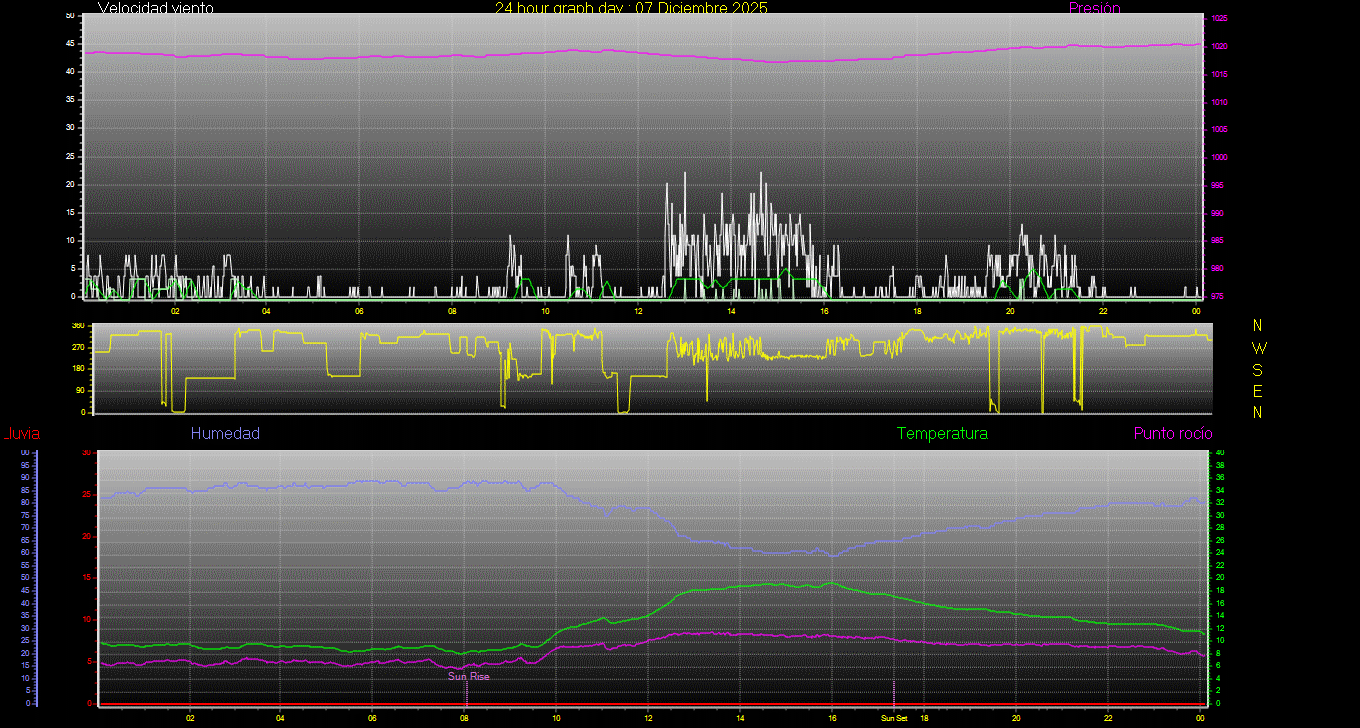Select the E compass direction letter
1360x728 pixels.
tap(1258, 390)
